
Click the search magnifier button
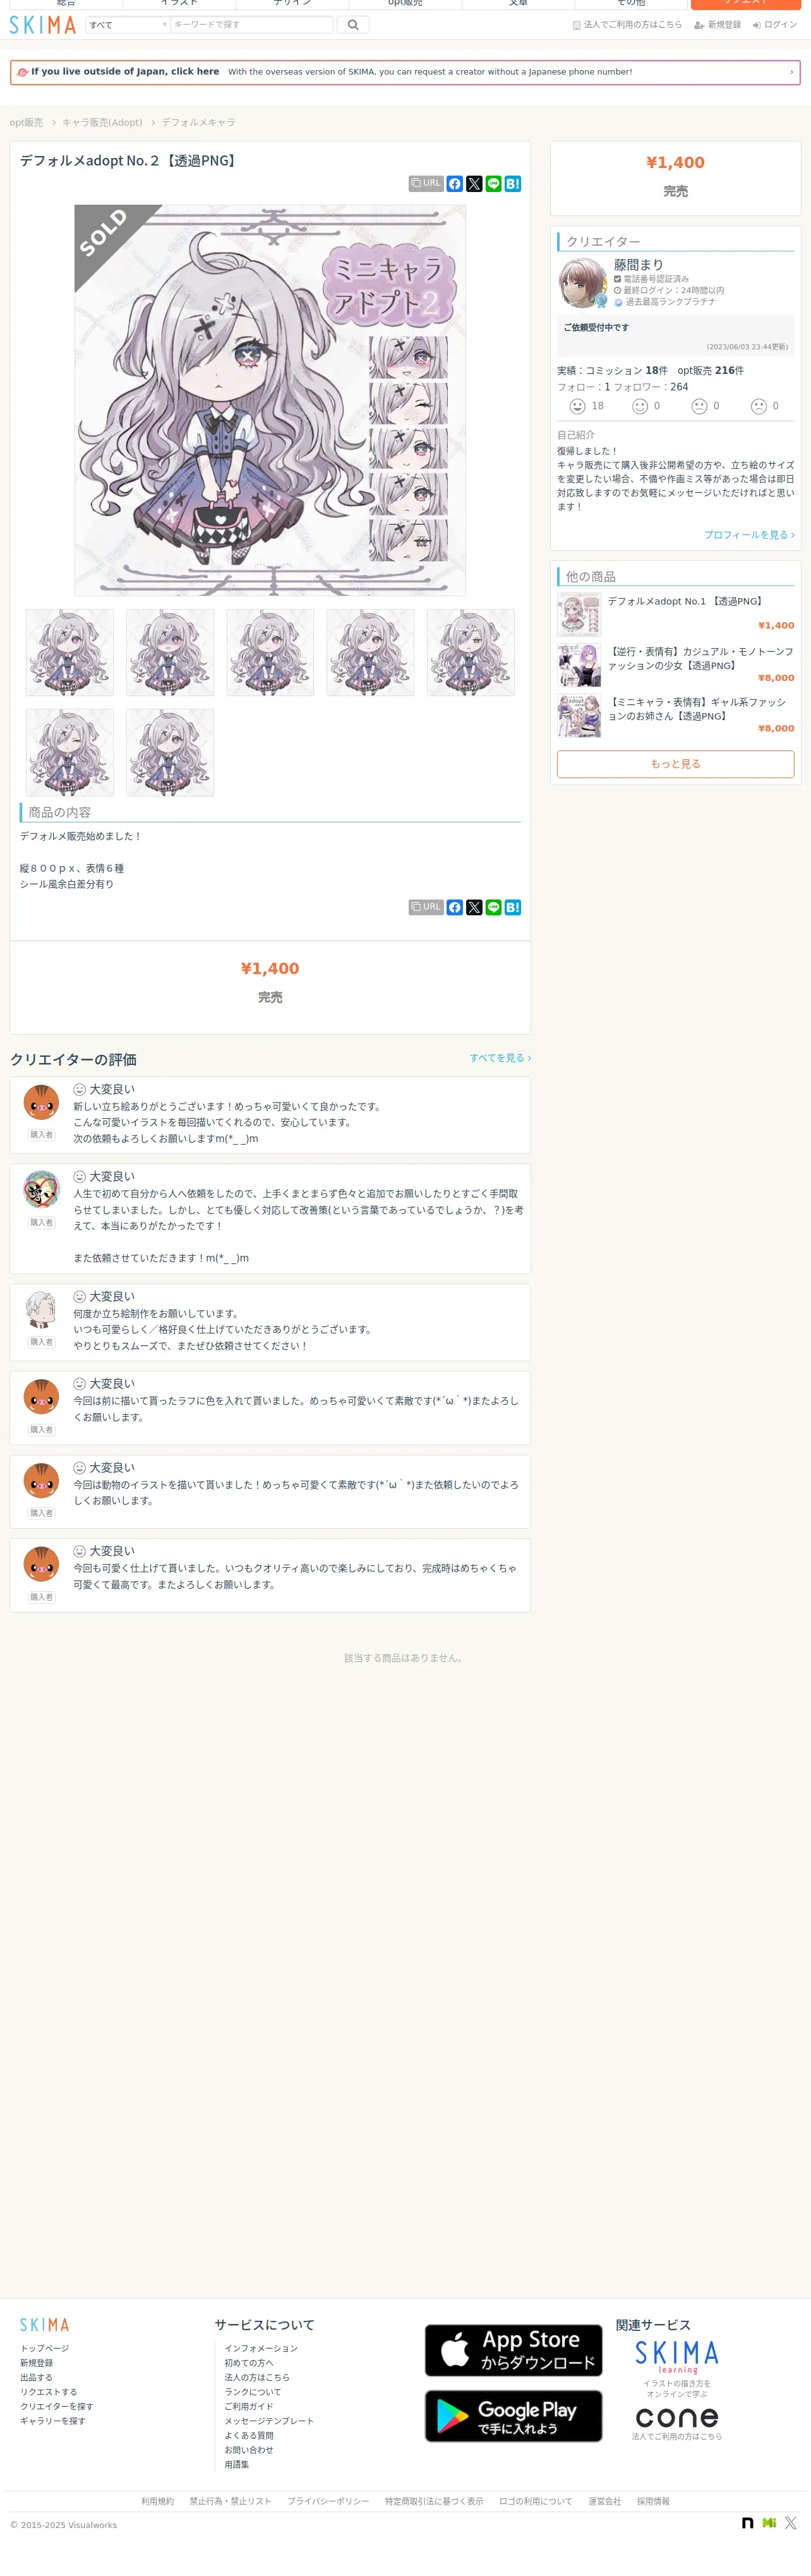(x=353, y=25)
